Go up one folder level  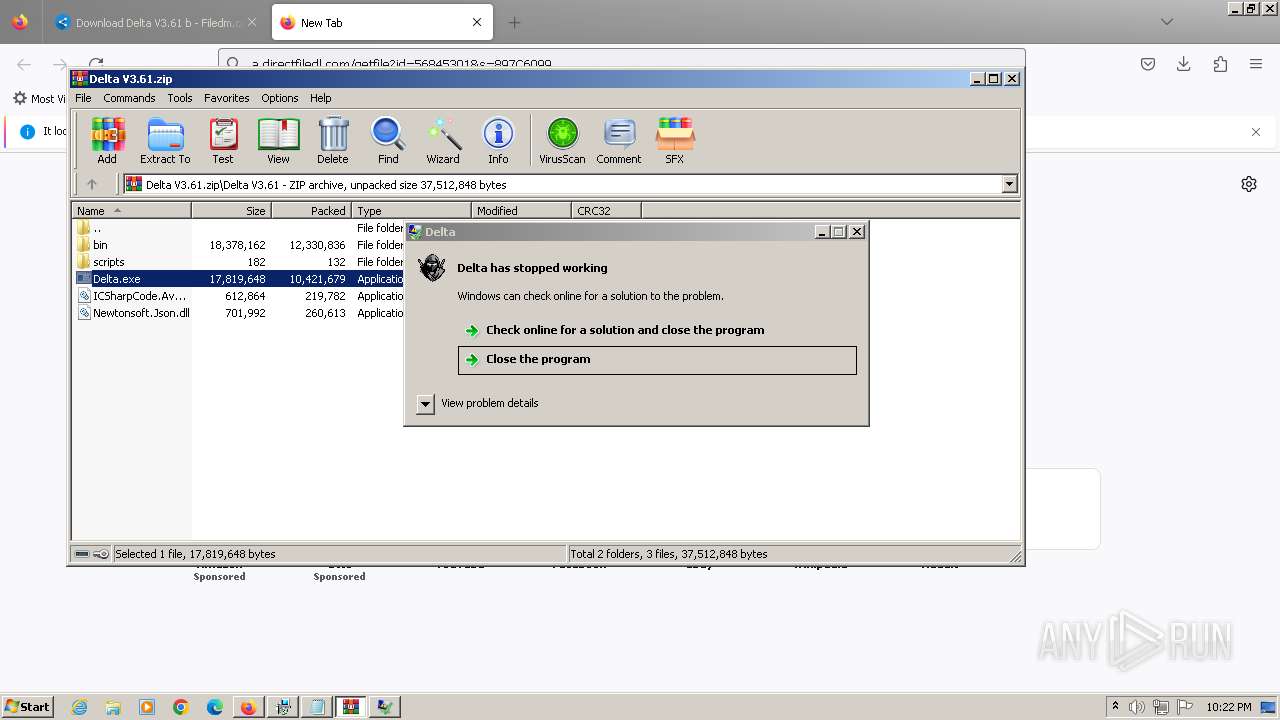[x=92, y=184]
